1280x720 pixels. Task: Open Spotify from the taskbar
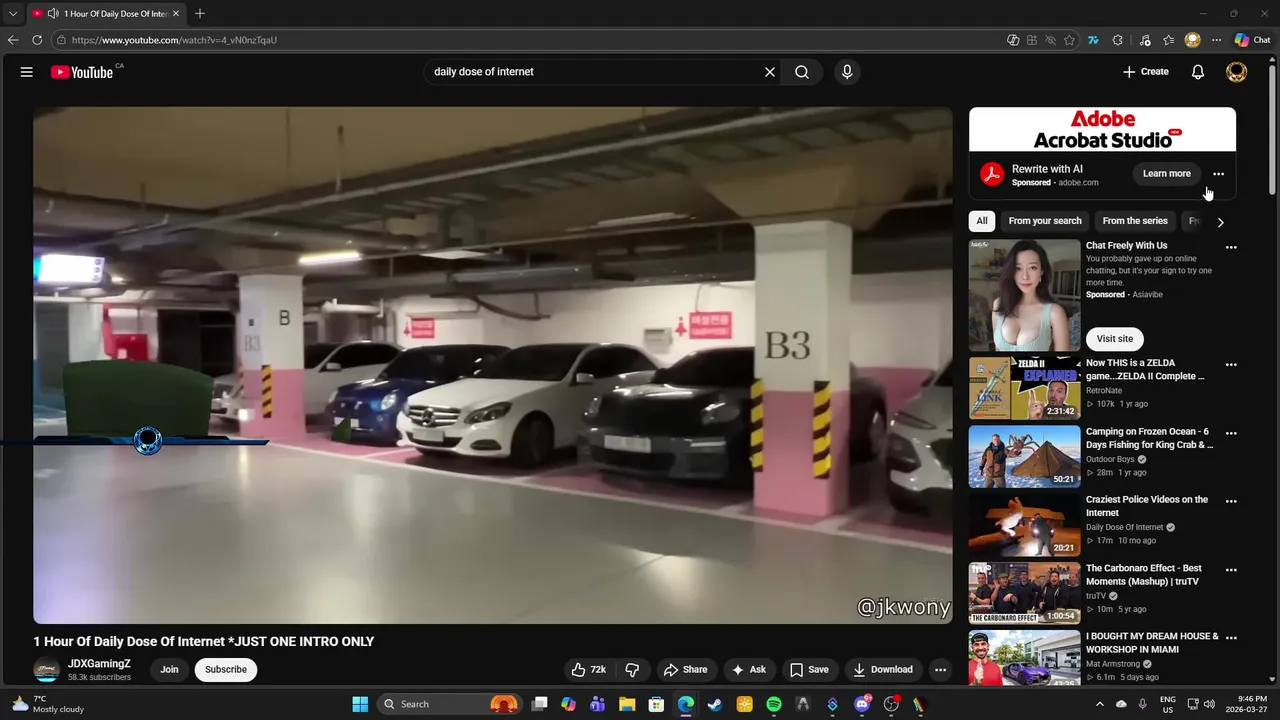tap(774, 704)
